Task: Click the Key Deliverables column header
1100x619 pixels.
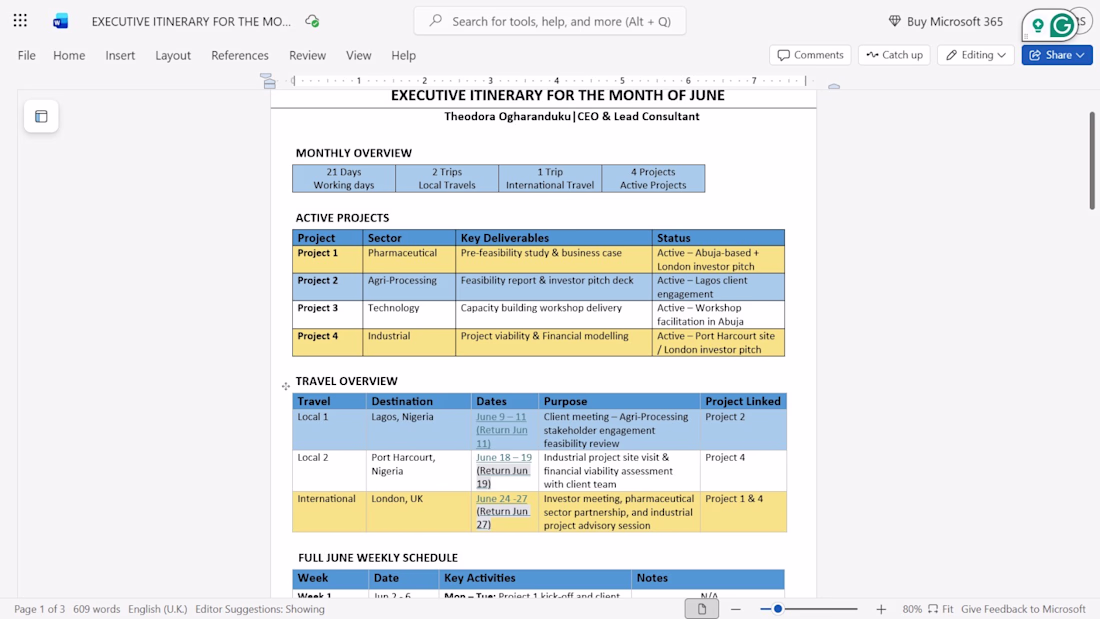Action: [x=554, y=238]
